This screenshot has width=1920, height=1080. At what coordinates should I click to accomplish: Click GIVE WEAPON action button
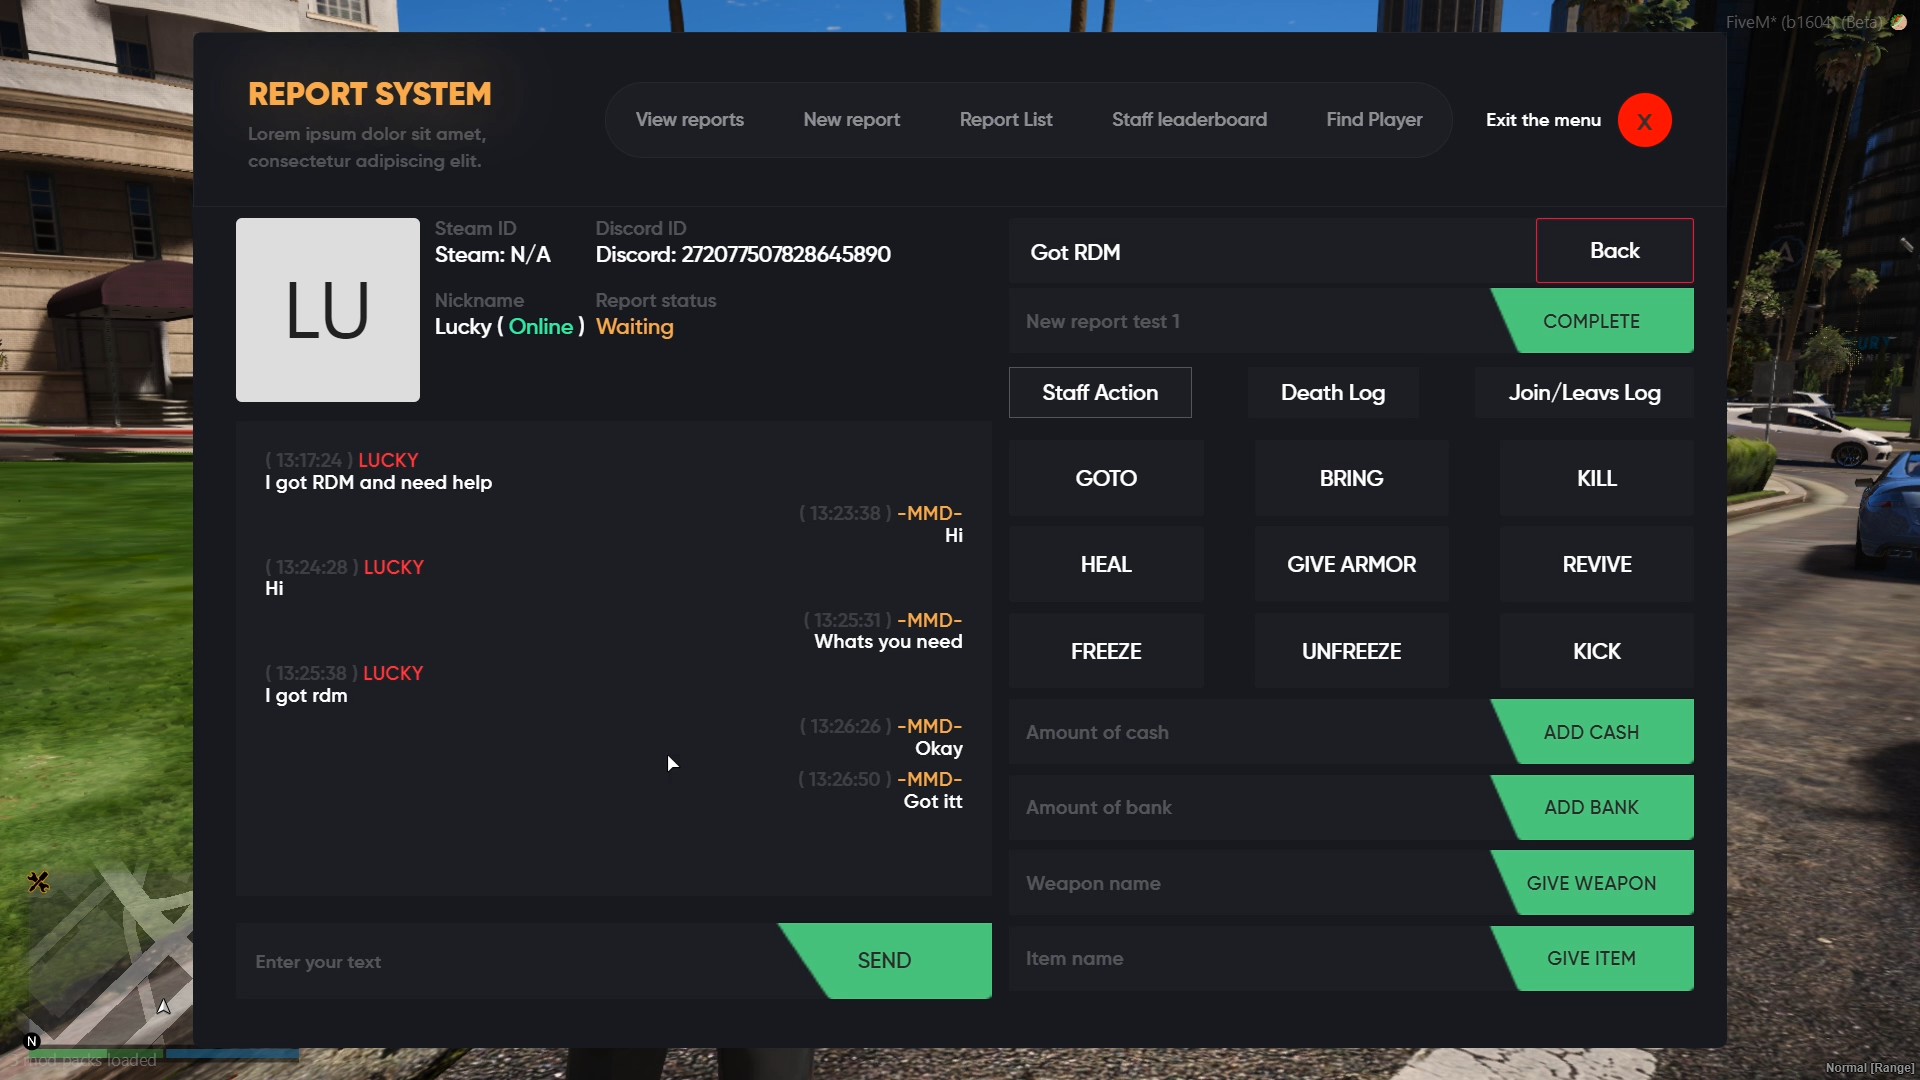(1590, 882)
